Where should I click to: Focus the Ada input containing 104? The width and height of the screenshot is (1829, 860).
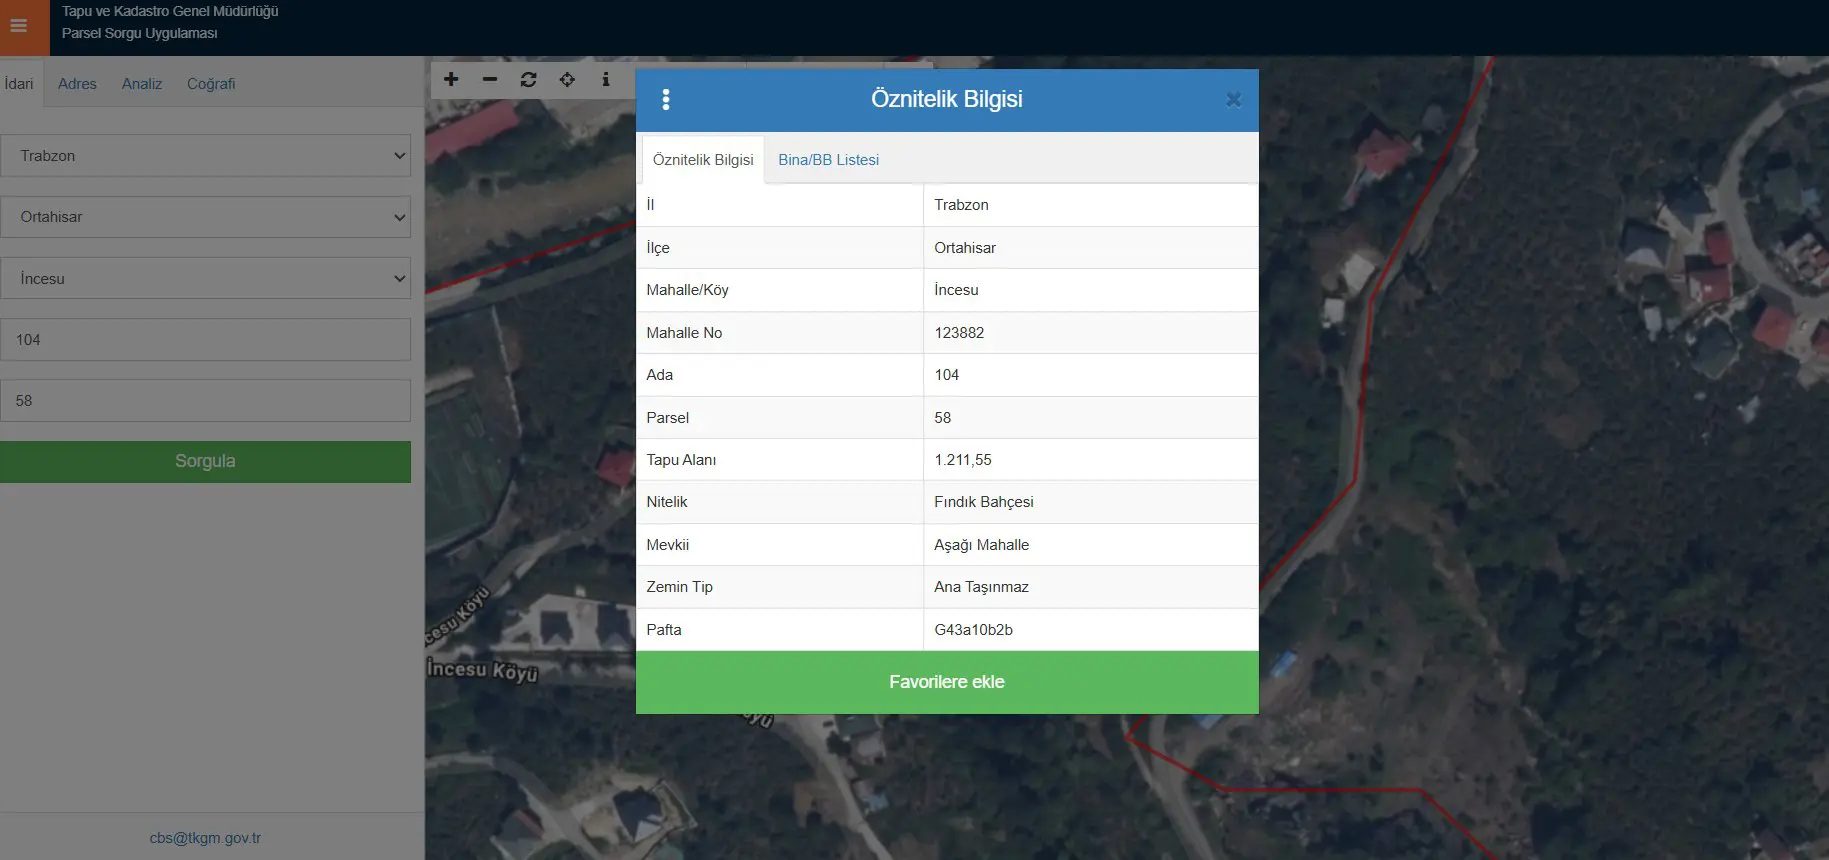click(x=205, y=339)
